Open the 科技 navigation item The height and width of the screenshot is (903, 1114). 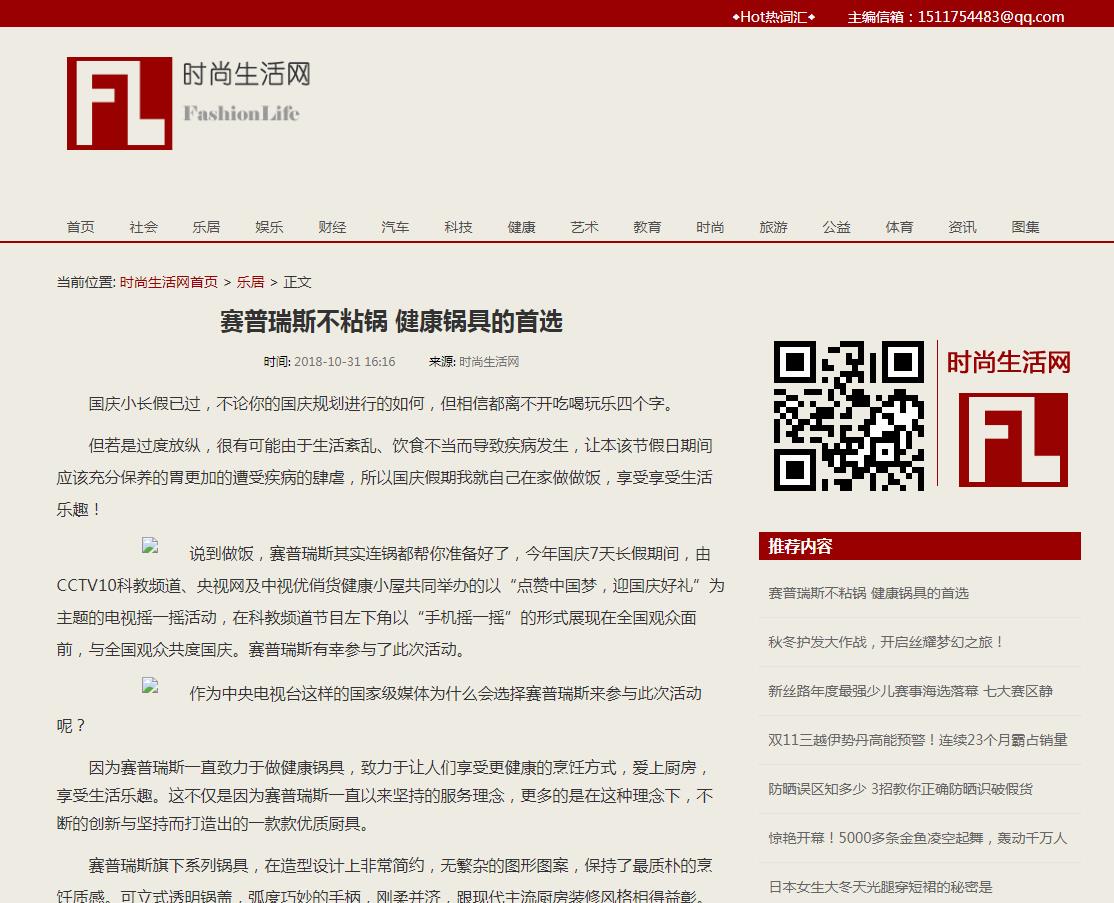(x=458, y=227)
